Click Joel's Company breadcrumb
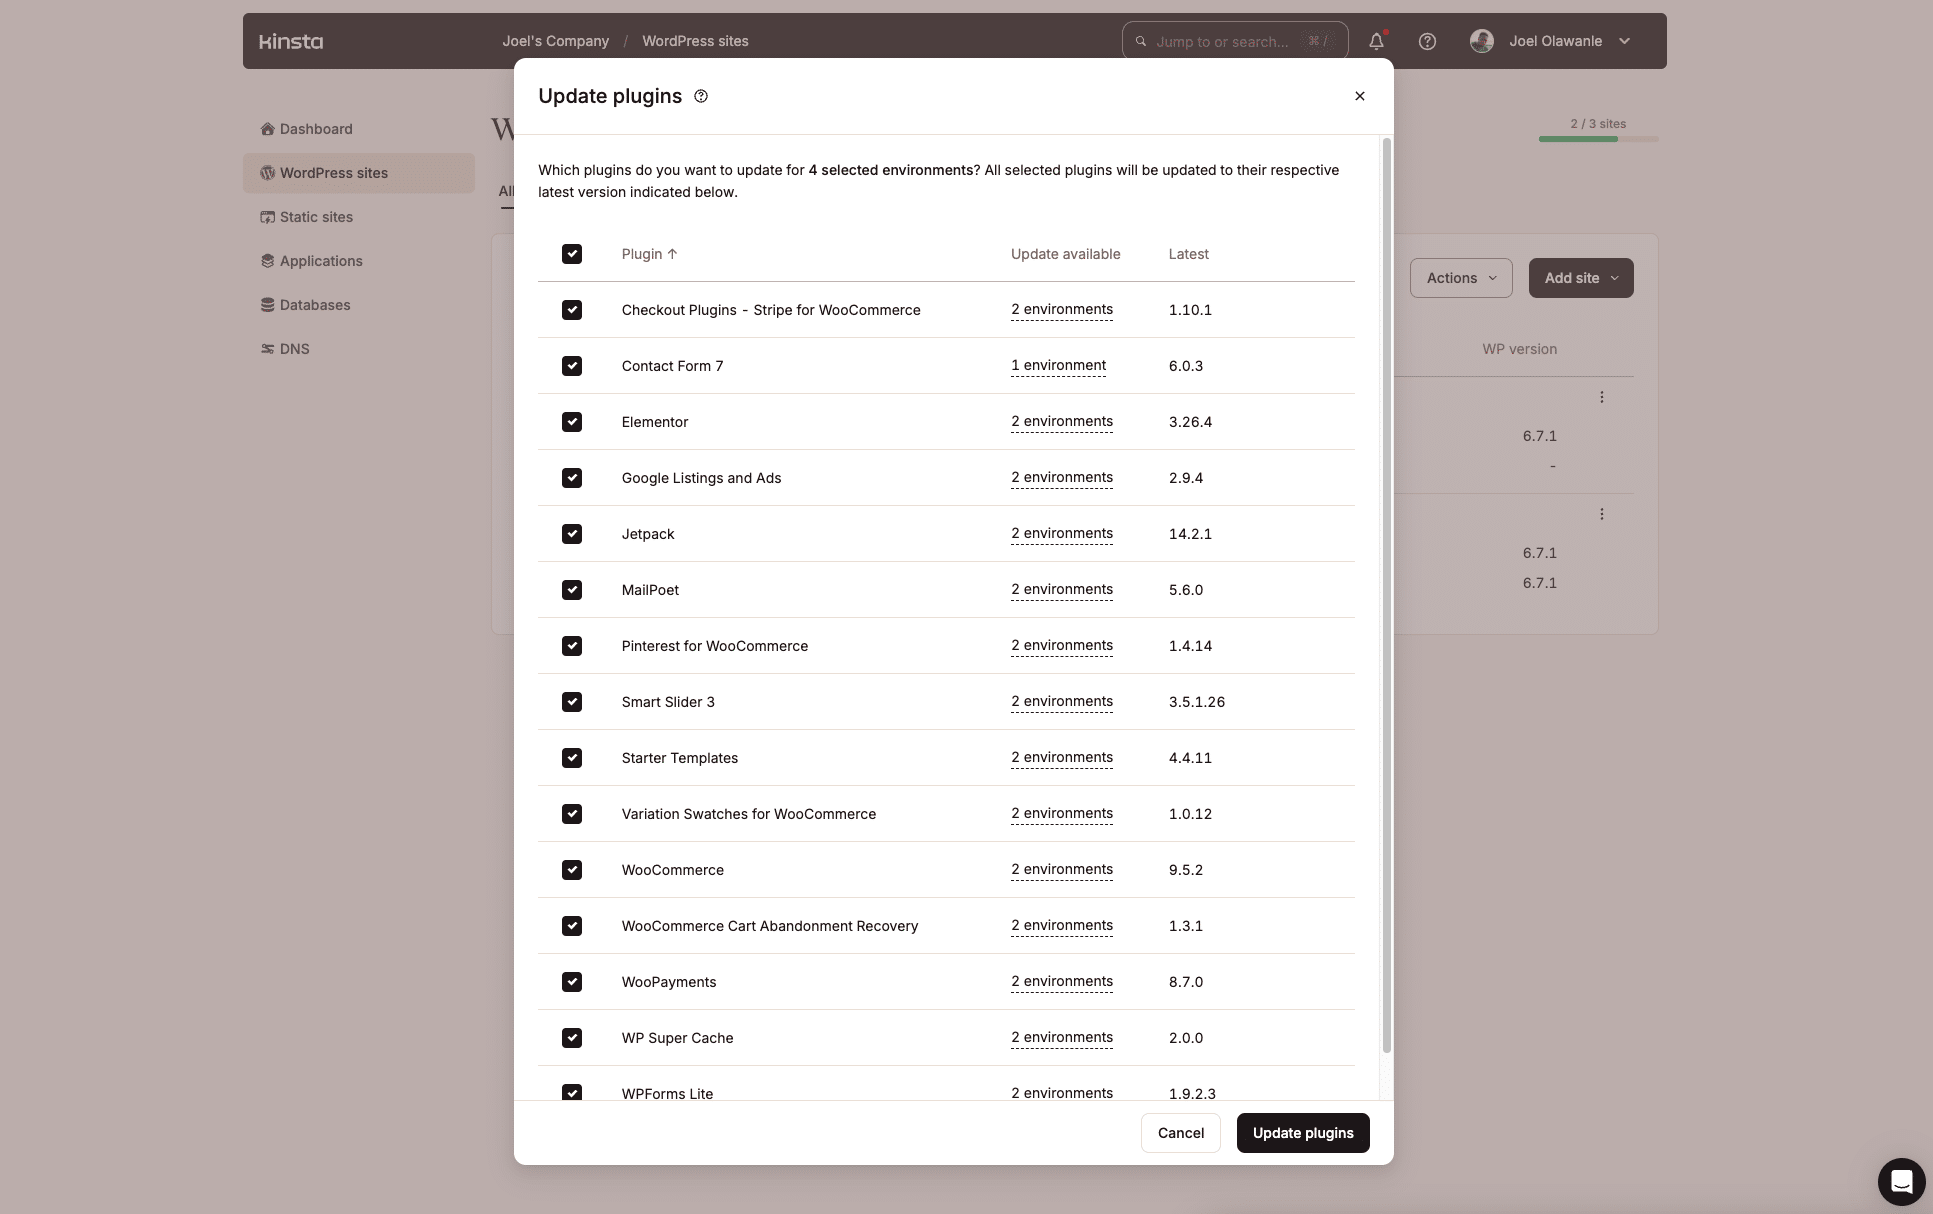This screenshot has width=1933, height=1214. tap(555, 41)
